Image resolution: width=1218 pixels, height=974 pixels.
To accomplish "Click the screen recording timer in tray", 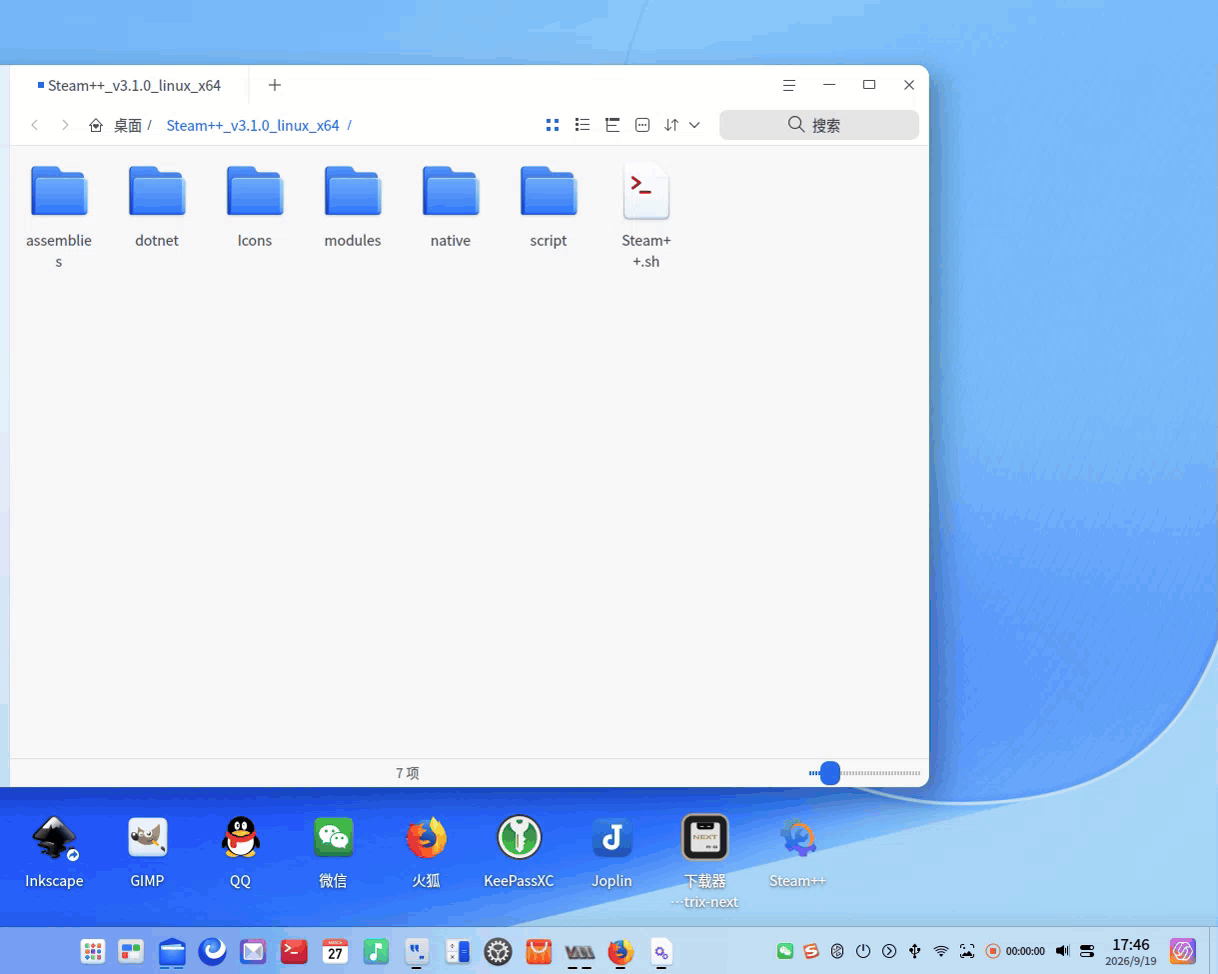I will (1015, 951).
